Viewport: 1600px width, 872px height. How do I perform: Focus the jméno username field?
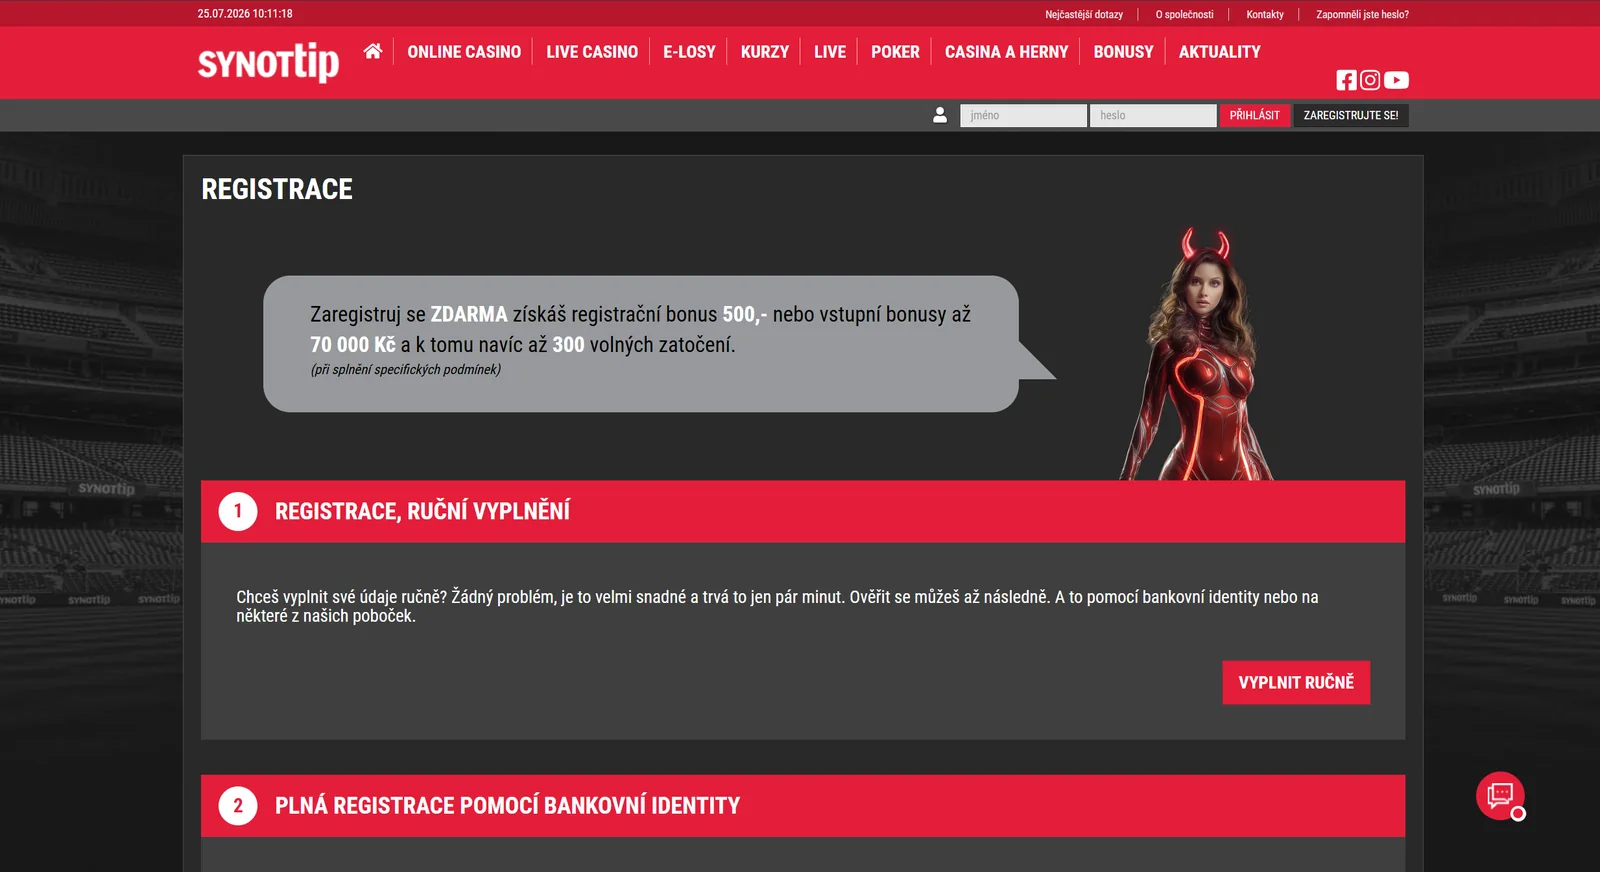1023,115
